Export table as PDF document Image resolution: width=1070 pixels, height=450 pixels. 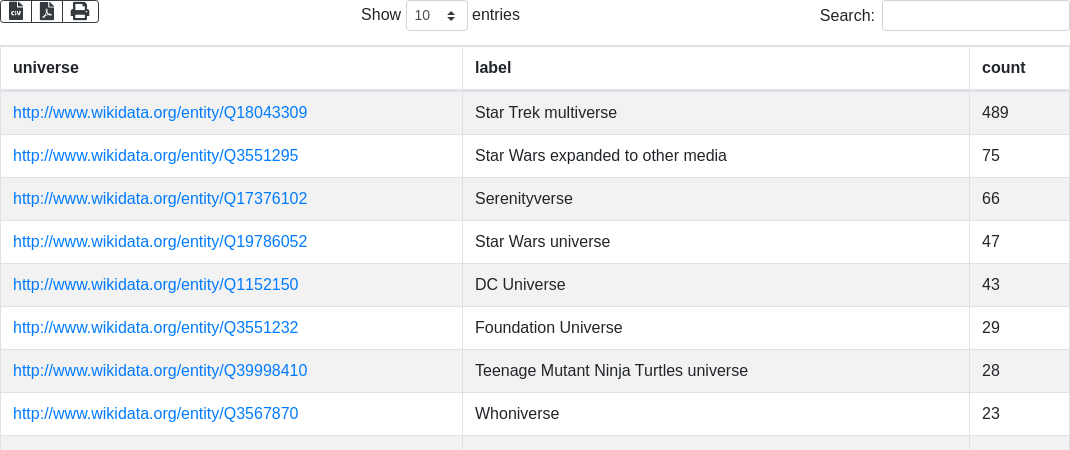(x=47, y=12)
